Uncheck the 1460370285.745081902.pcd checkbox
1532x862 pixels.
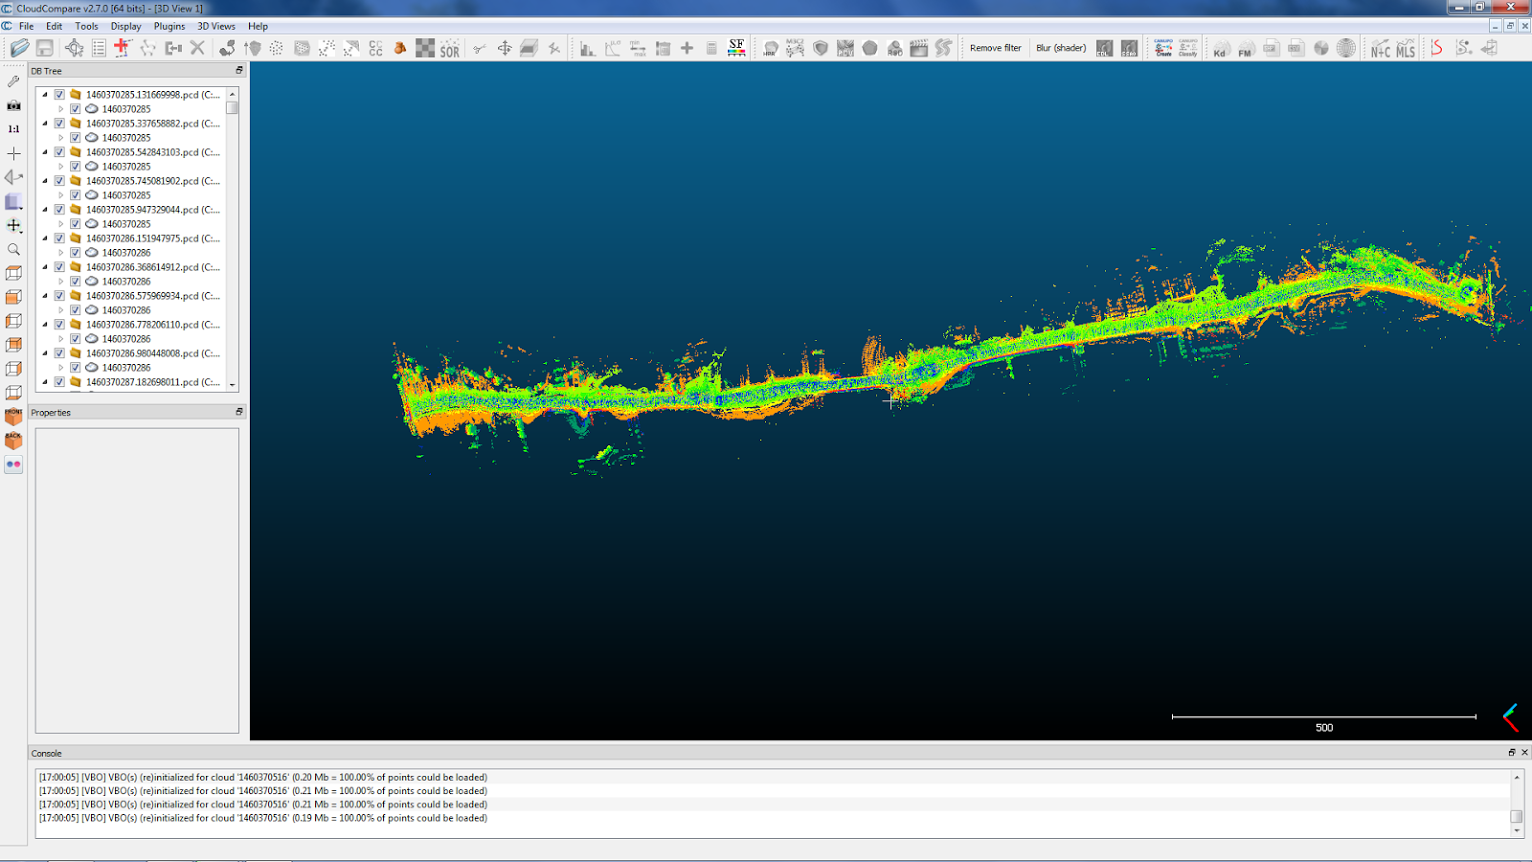[x=59, y=181]
